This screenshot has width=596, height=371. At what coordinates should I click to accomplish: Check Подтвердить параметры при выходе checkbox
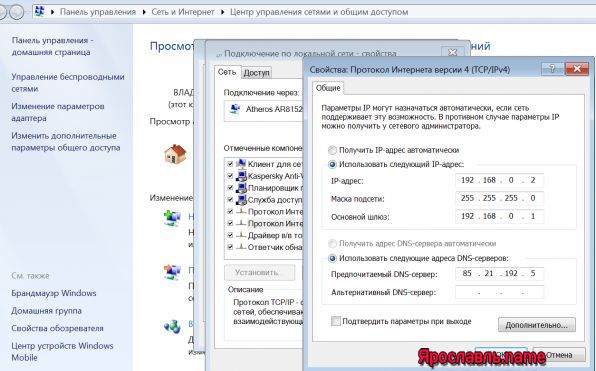pos(336,321)
